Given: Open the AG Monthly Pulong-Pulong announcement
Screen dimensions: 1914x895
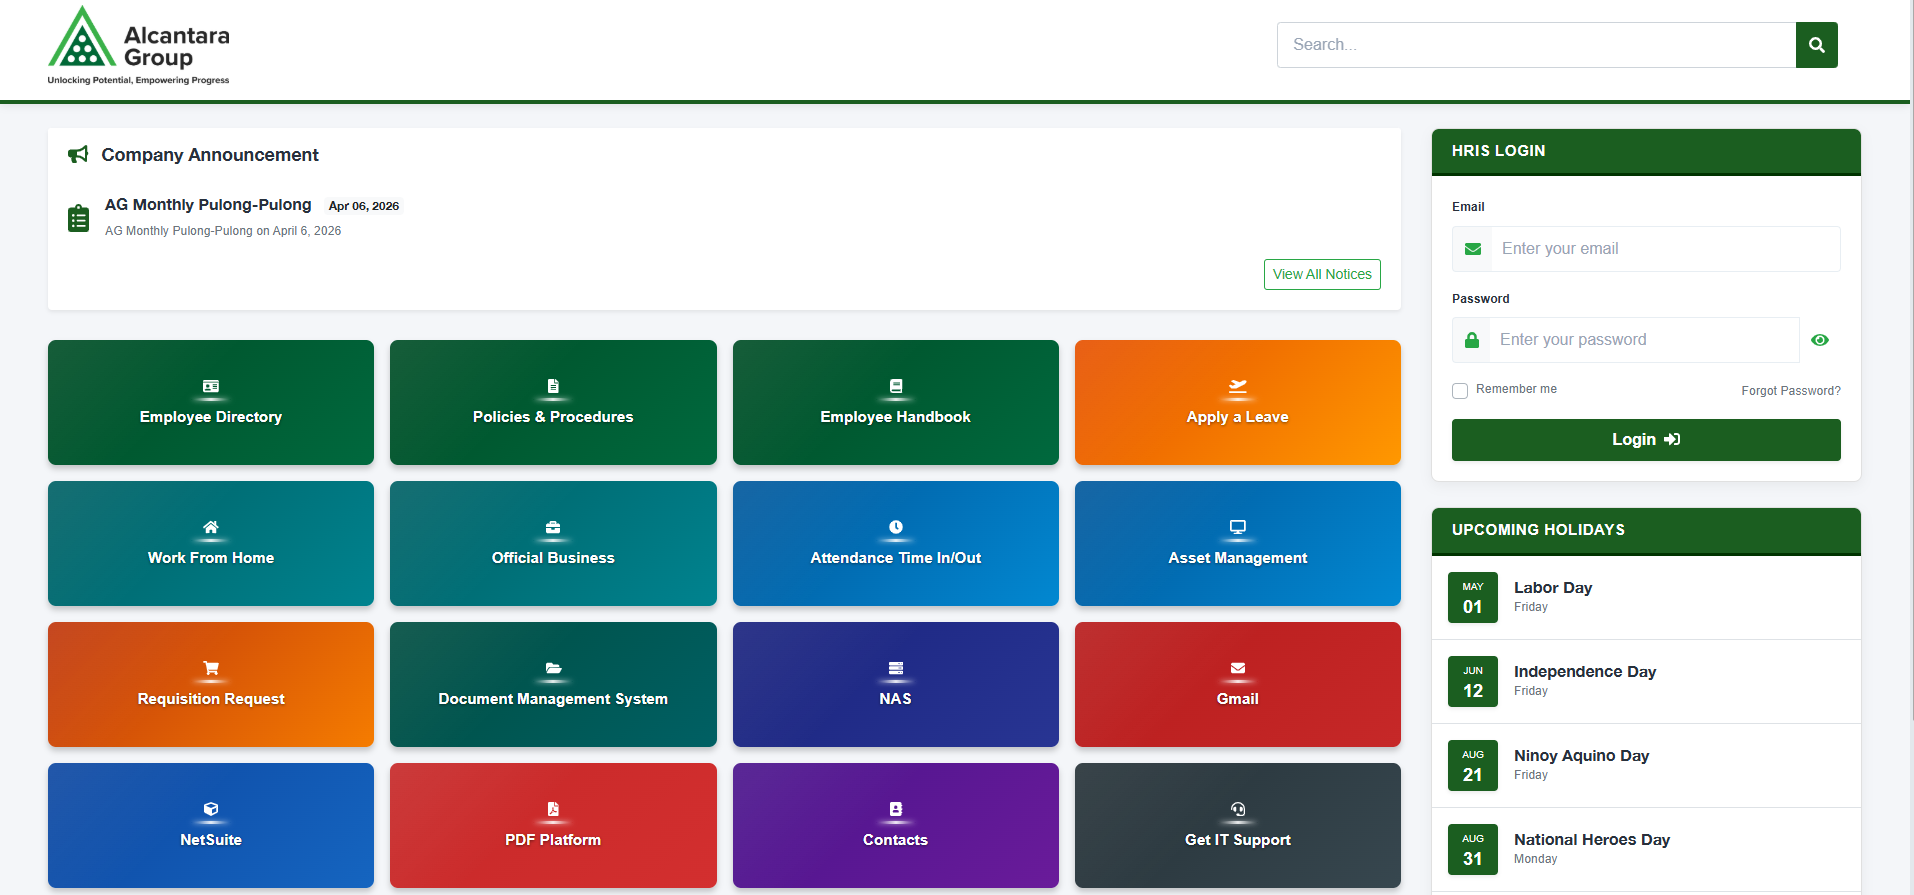Looking at the screenshot, I should point(208,205).
